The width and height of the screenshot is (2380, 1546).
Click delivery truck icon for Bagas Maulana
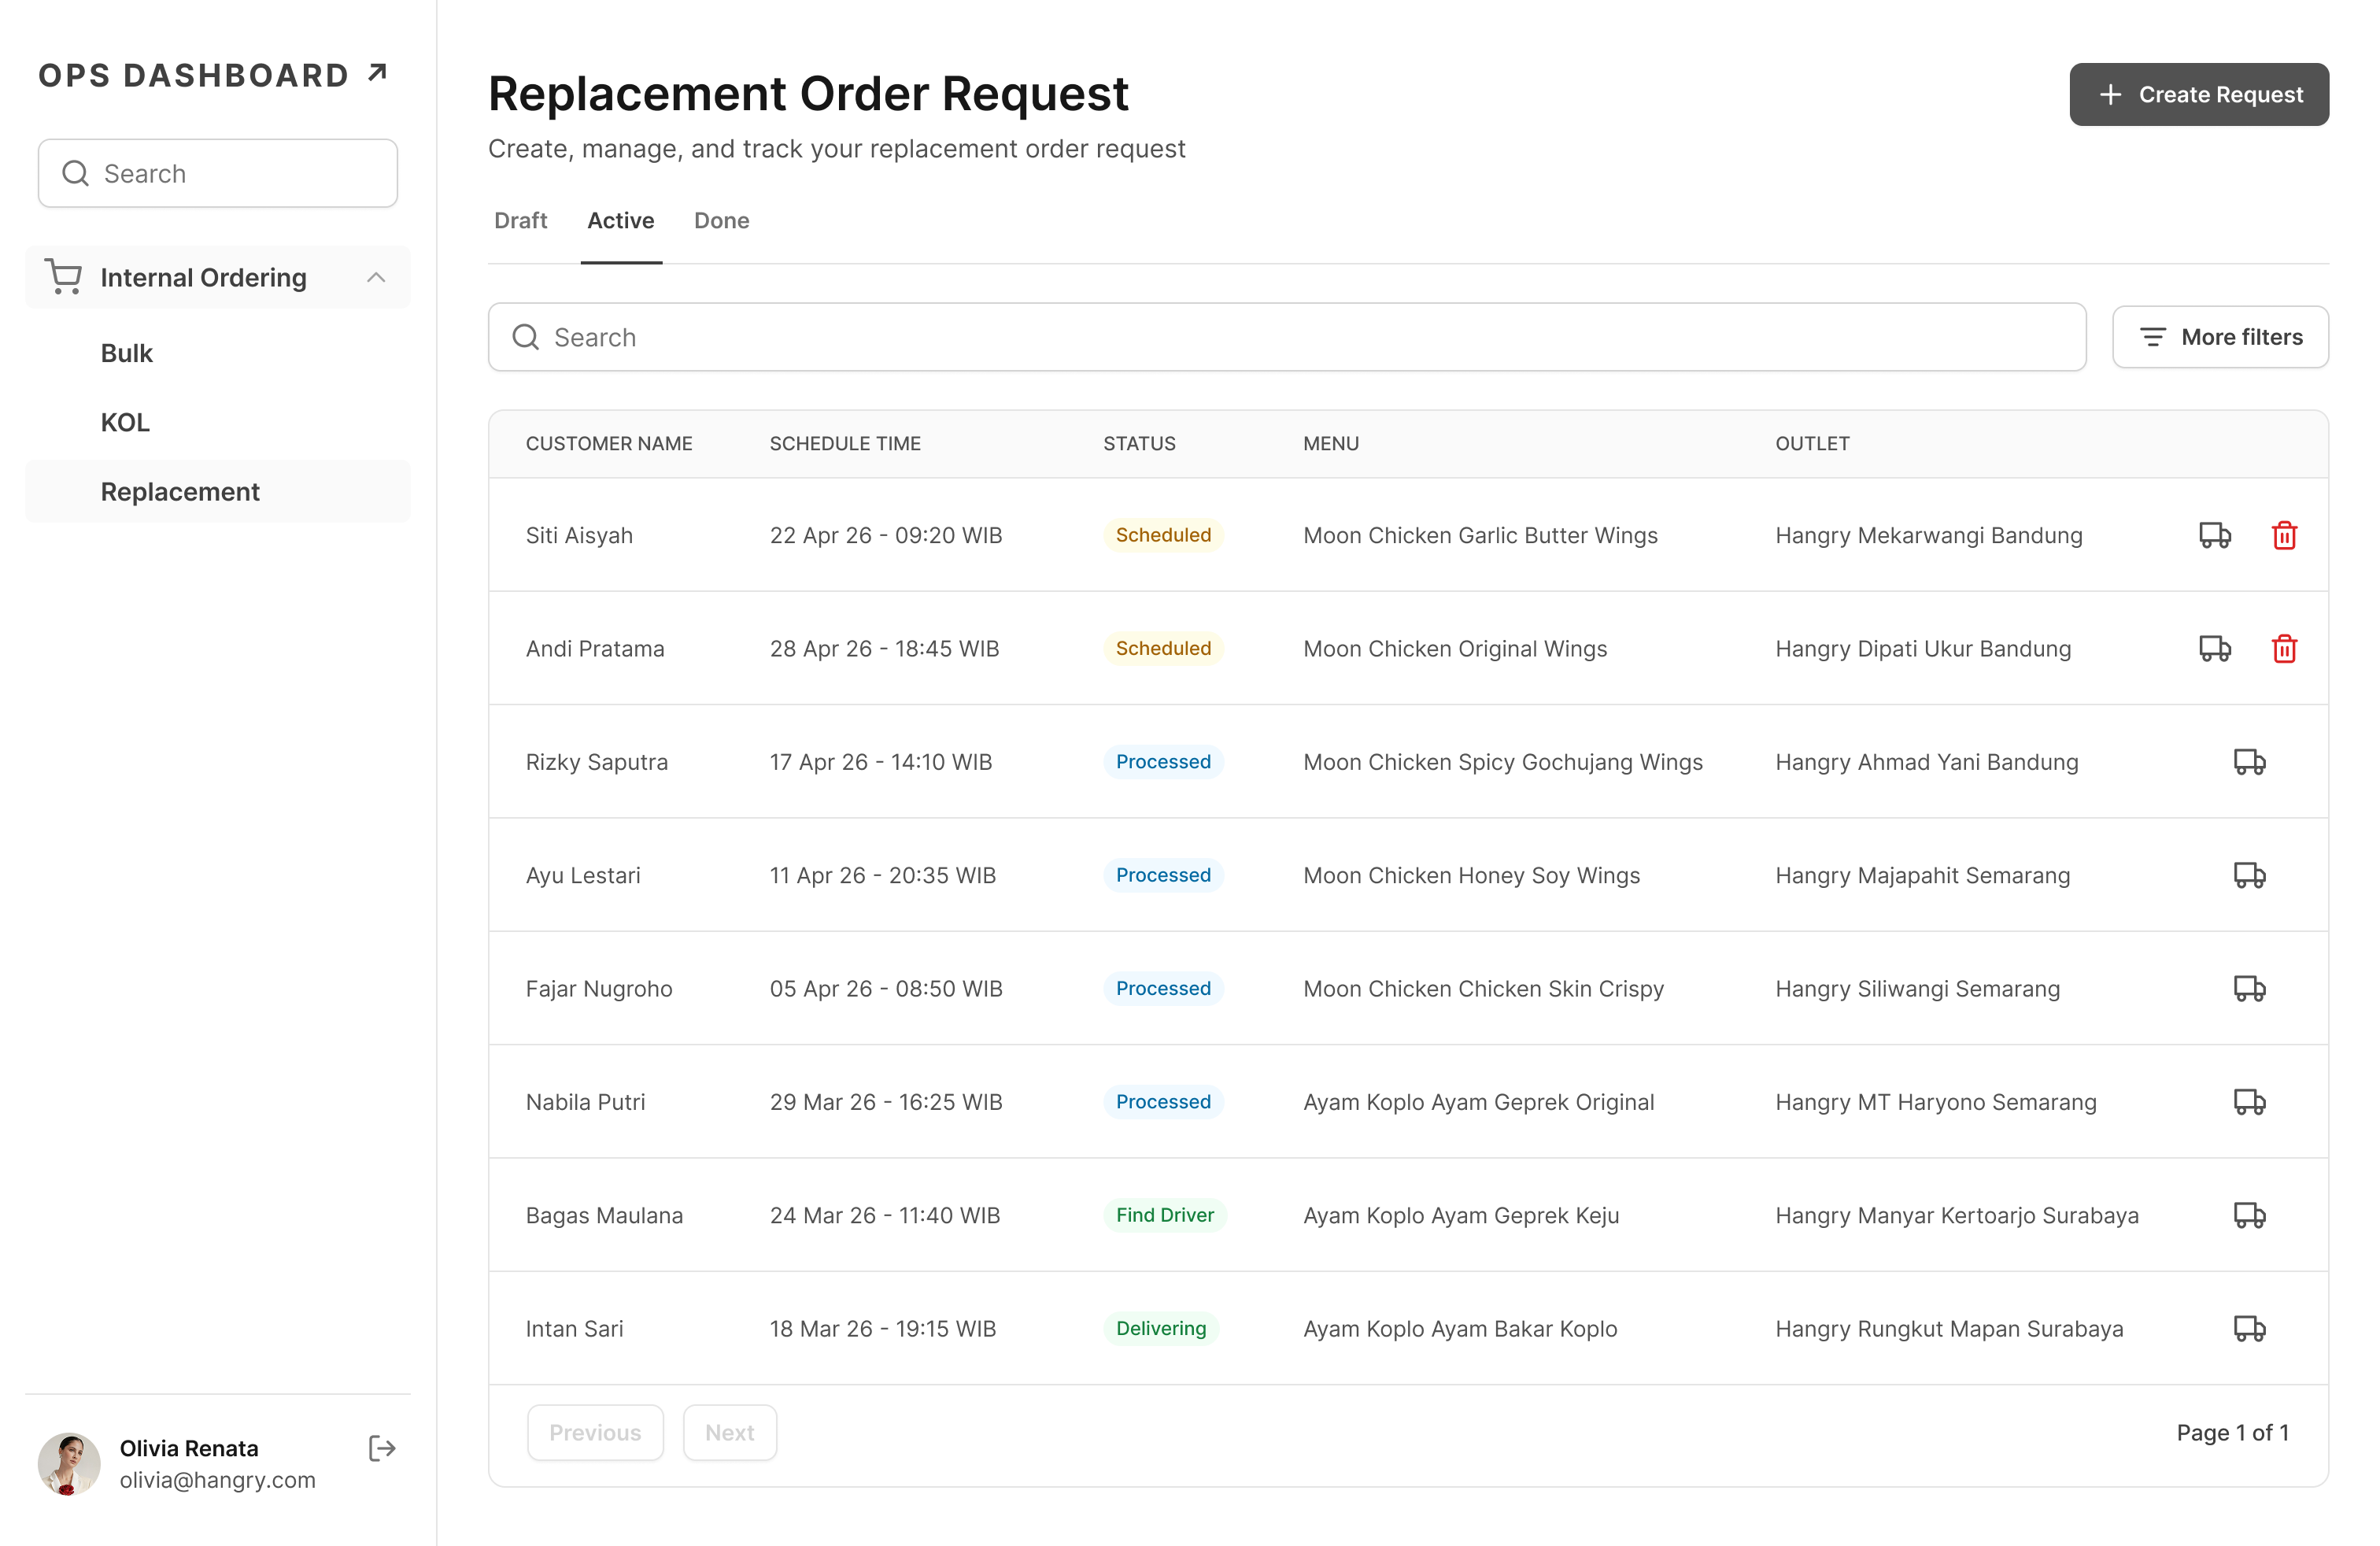[2250, 1215]
